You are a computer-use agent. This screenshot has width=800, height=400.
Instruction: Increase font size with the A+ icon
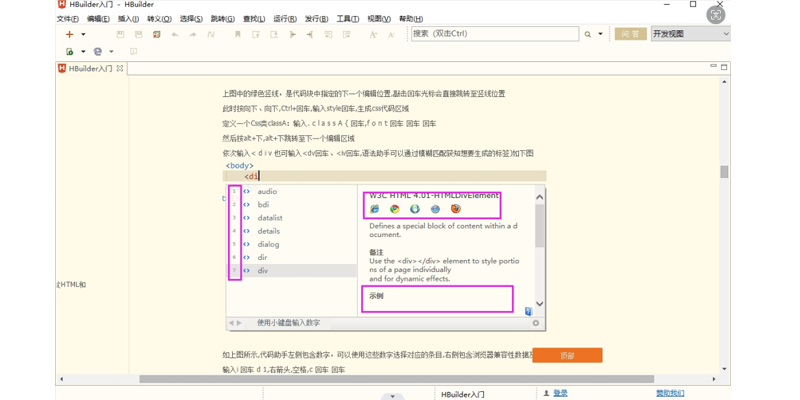coord(373,35)
